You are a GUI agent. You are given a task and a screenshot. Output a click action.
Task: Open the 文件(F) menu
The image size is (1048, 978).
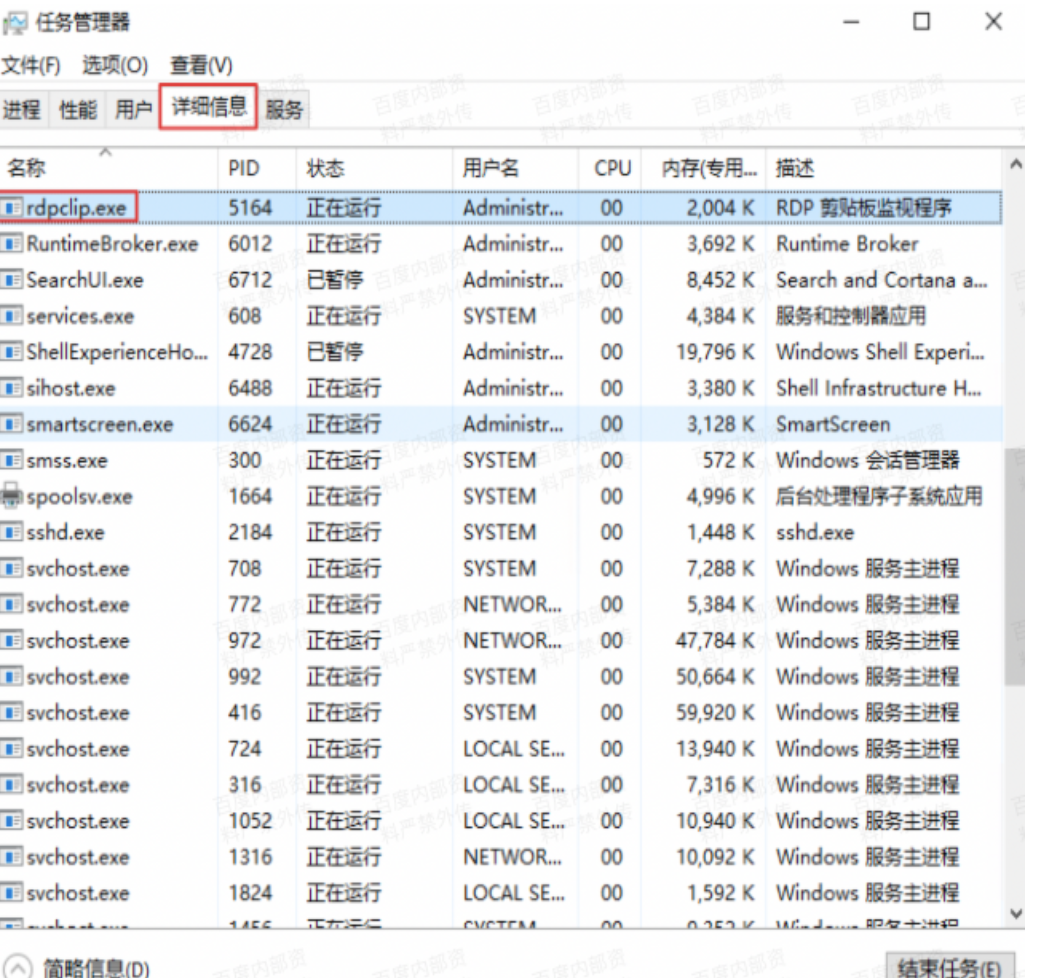click(x=31, y=66)
